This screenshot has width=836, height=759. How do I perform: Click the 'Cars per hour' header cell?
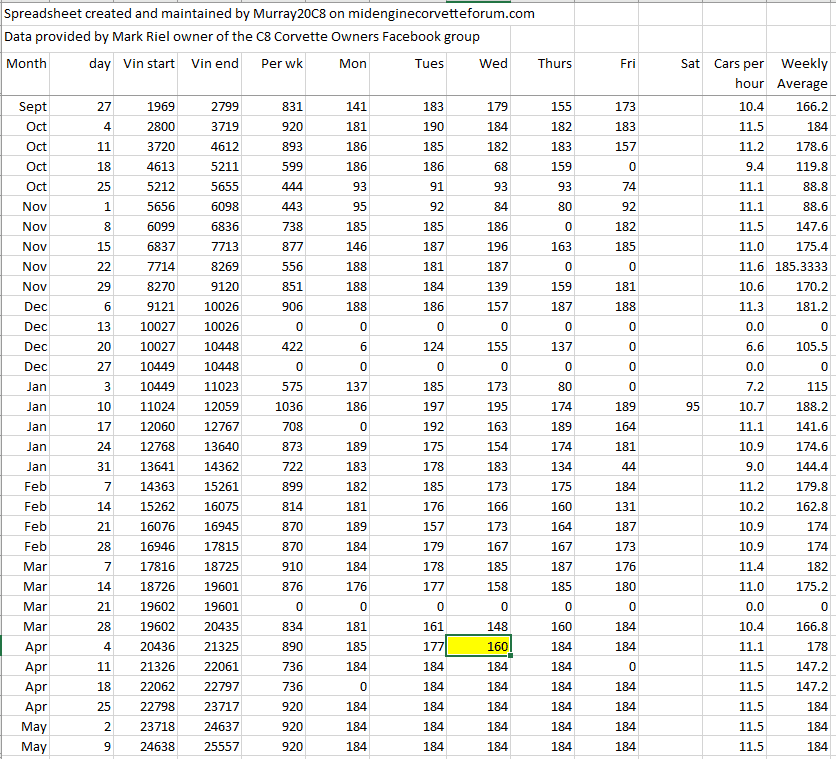click(739, 74)
